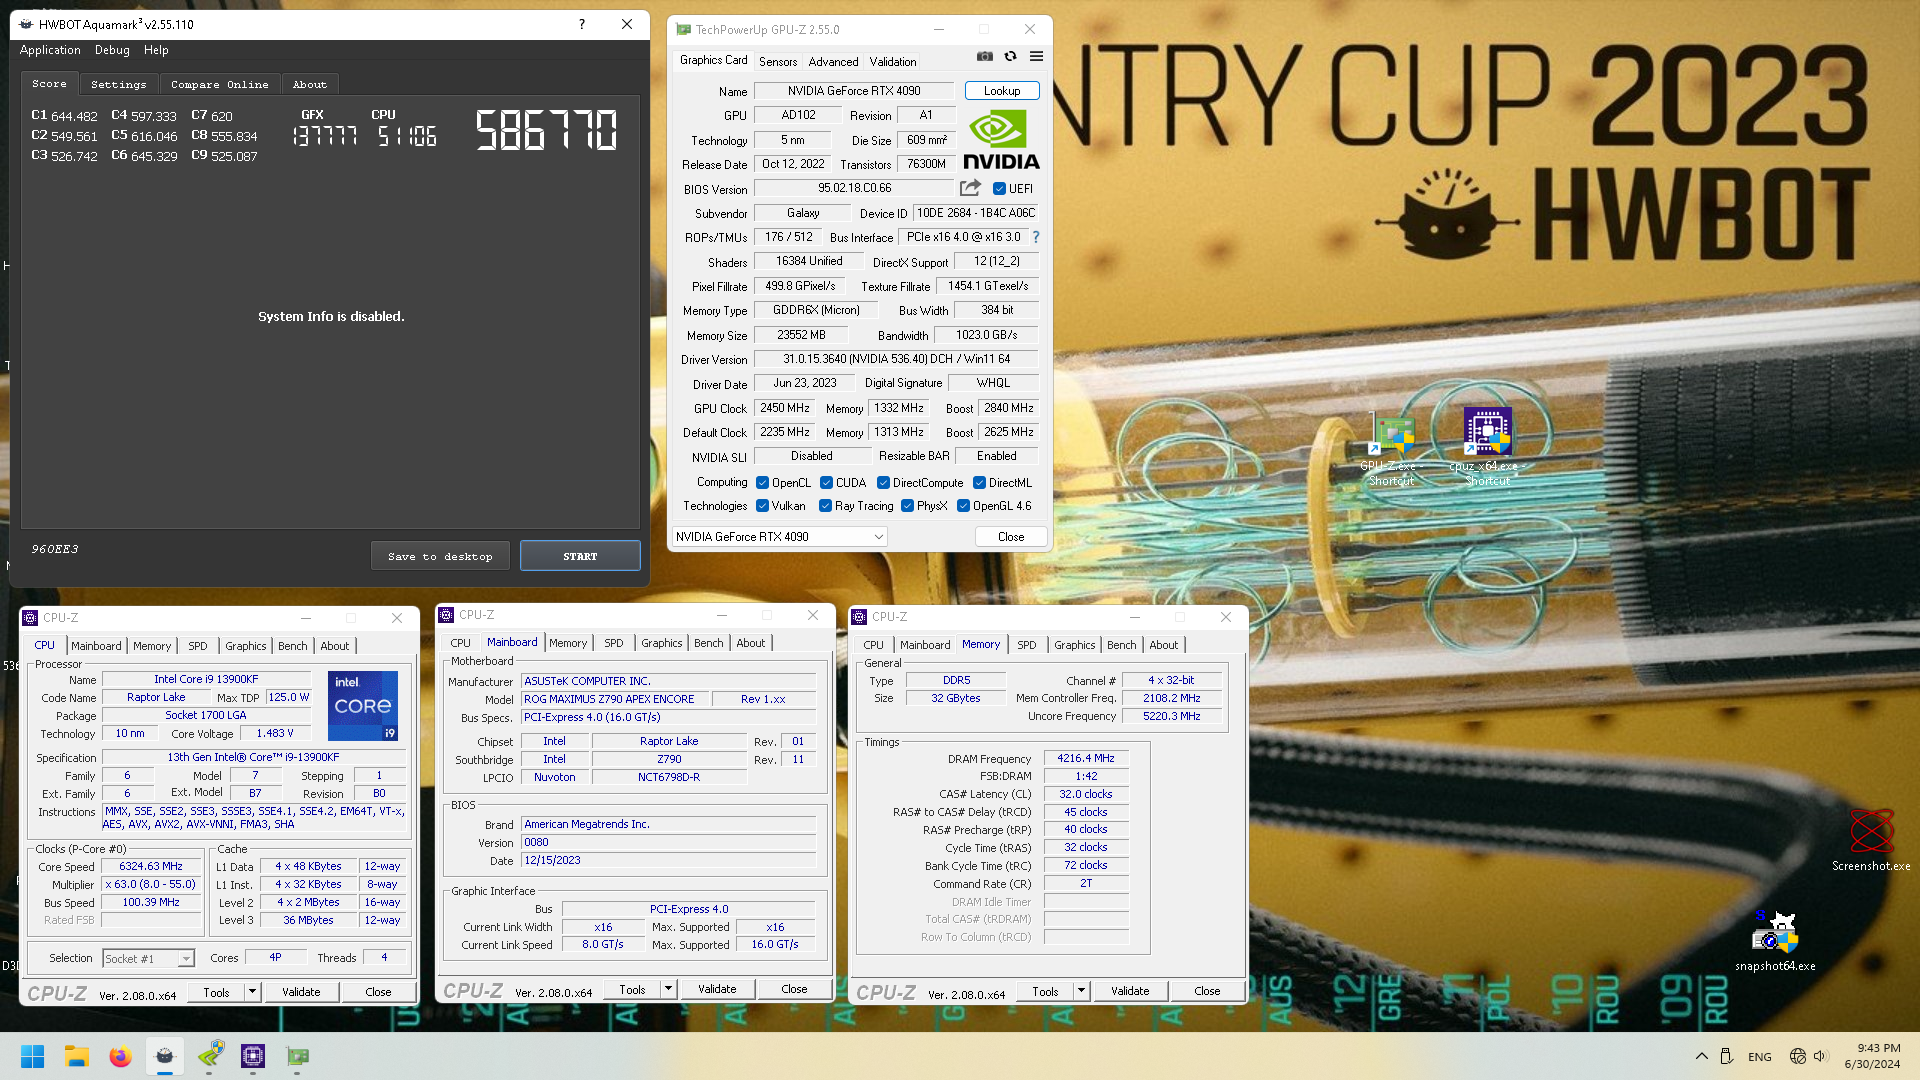Click Aquamark help question mark button
This screenshot has width=1920, height=1080.
tap(582, 24)
